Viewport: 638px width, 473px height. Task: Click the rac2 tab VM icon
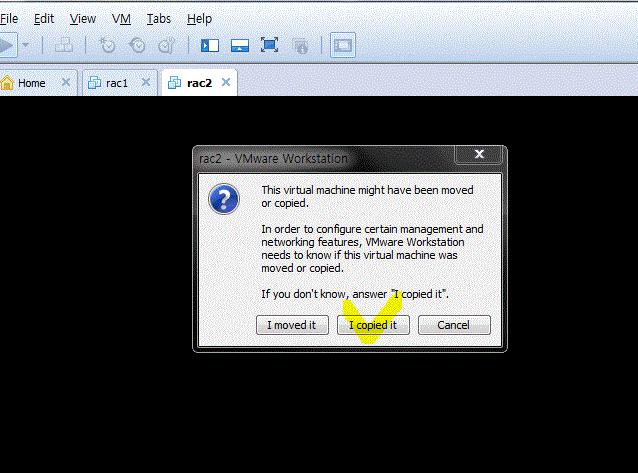[174, 83]
